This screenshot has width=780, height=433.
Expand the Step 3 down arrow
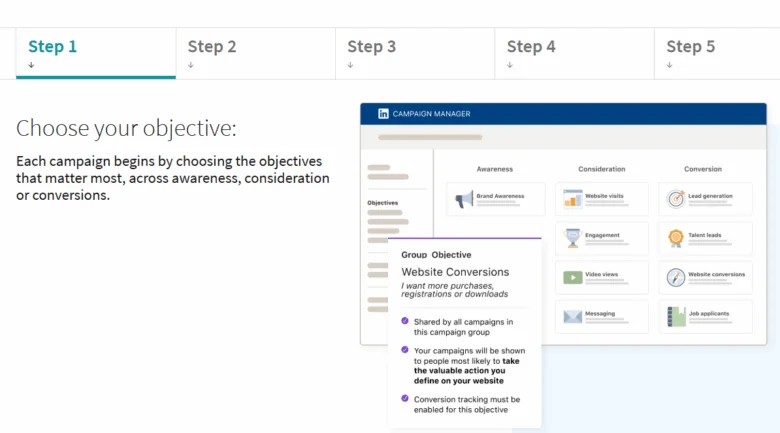point(351,66)
